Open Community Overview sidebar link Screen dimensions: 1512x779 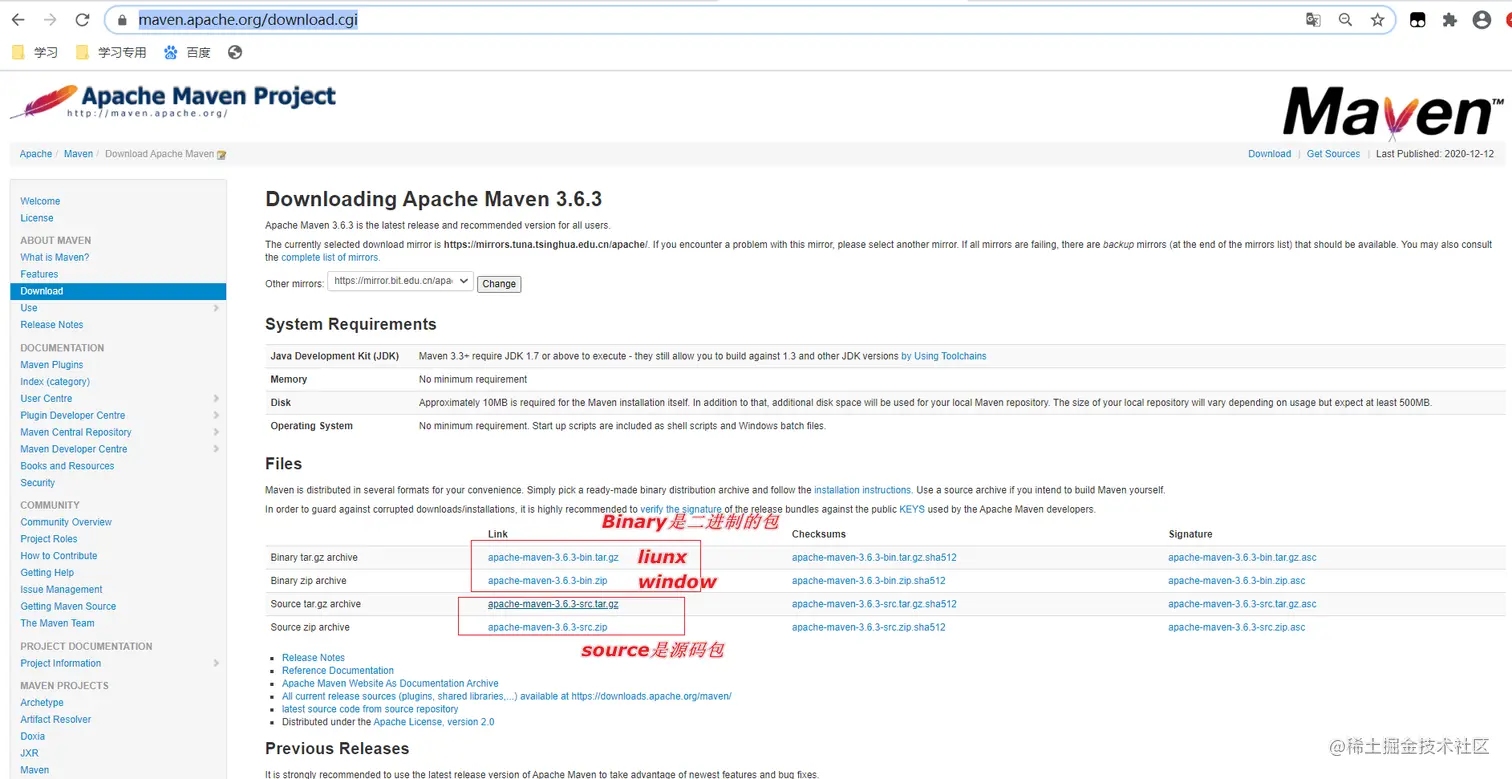click(66, 522)
